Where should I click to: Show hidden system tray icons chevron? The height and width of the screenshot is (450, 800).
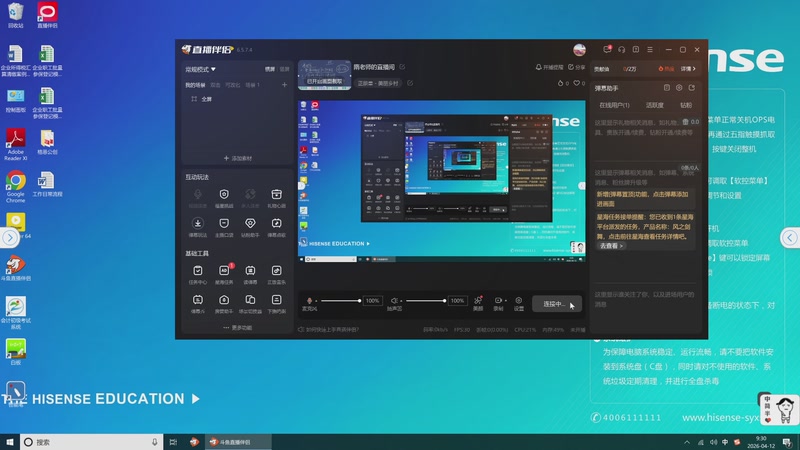tap(687, 442)
